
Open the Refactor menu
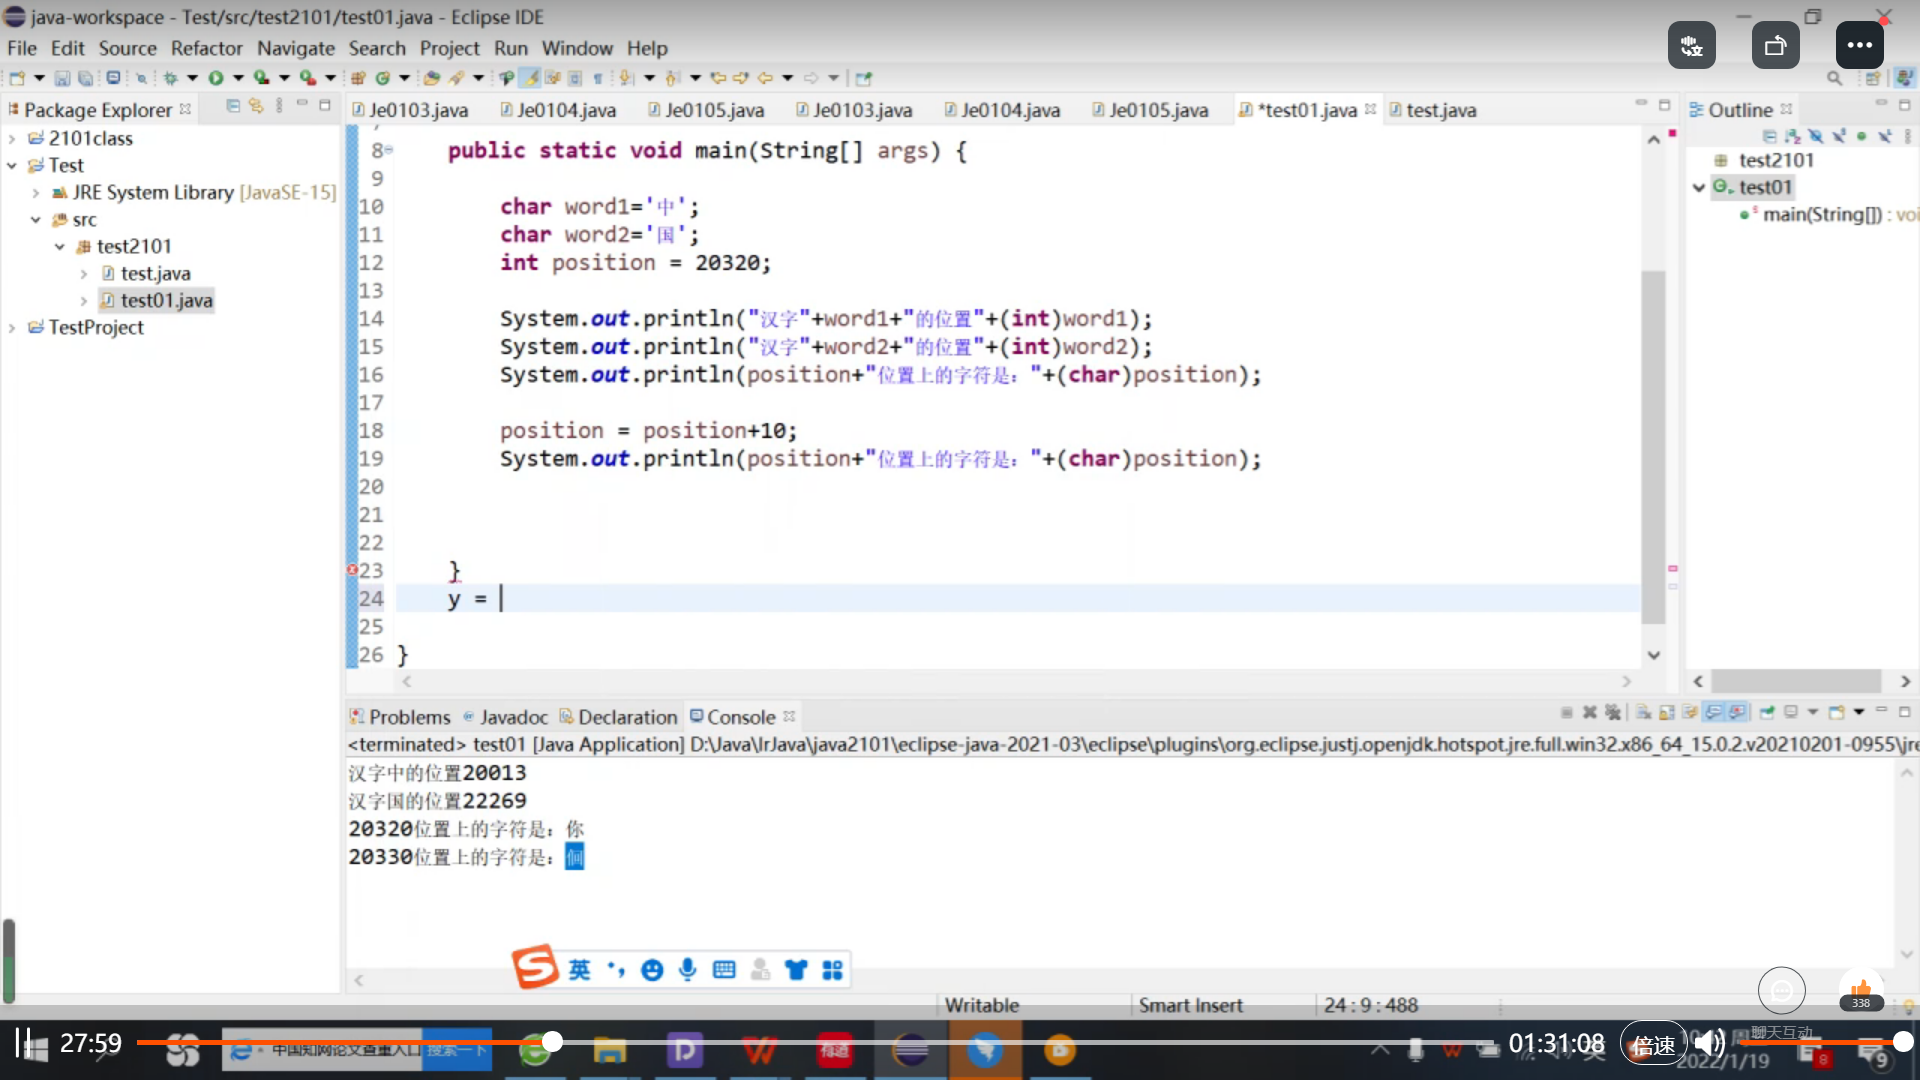206,48
